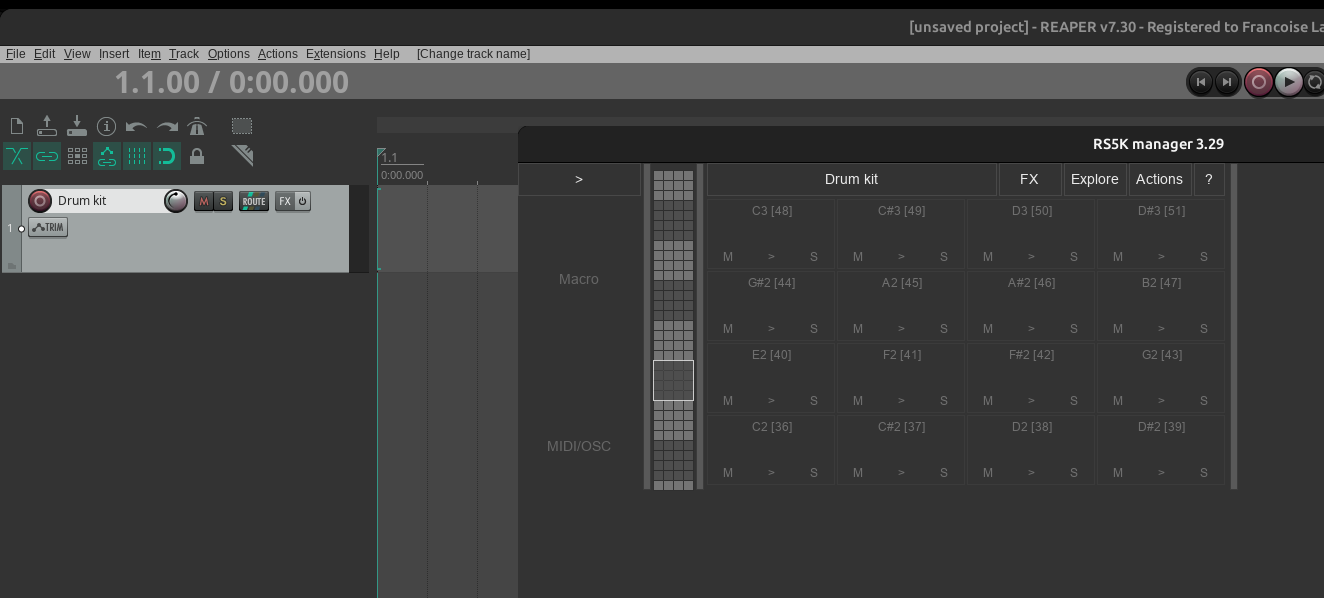Click the Drum kit header in RS5K manager

[x=851, y=179]
